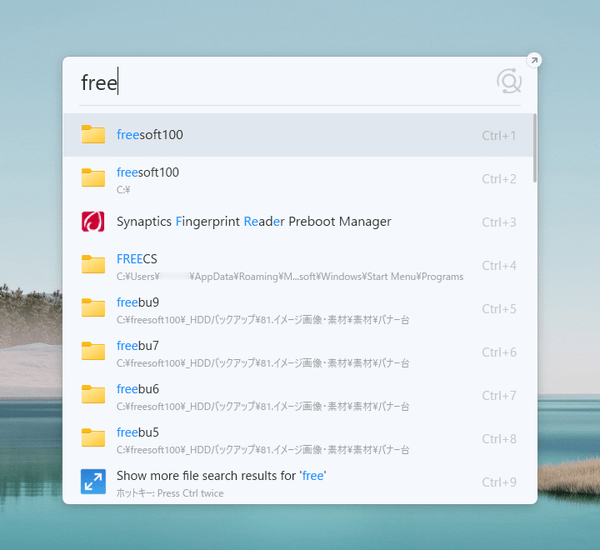
Task: Click the Ctrl+9 shortcut label
Action: coord(499,482)
